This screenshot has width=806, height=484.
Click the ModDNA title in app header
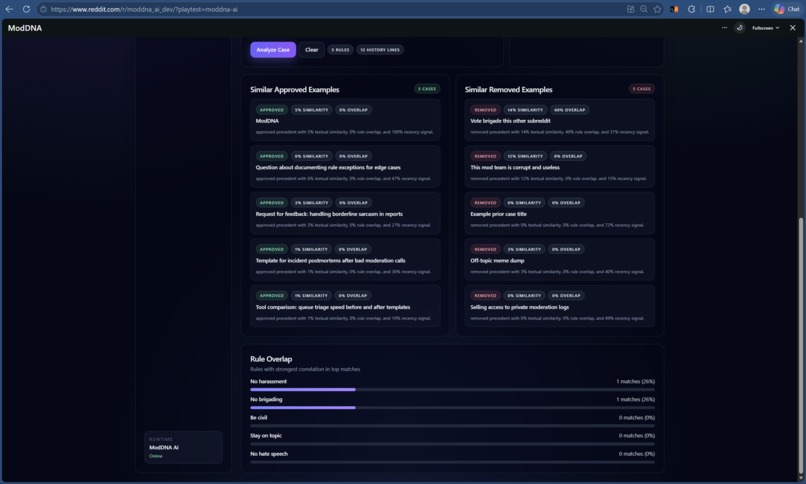25,28
